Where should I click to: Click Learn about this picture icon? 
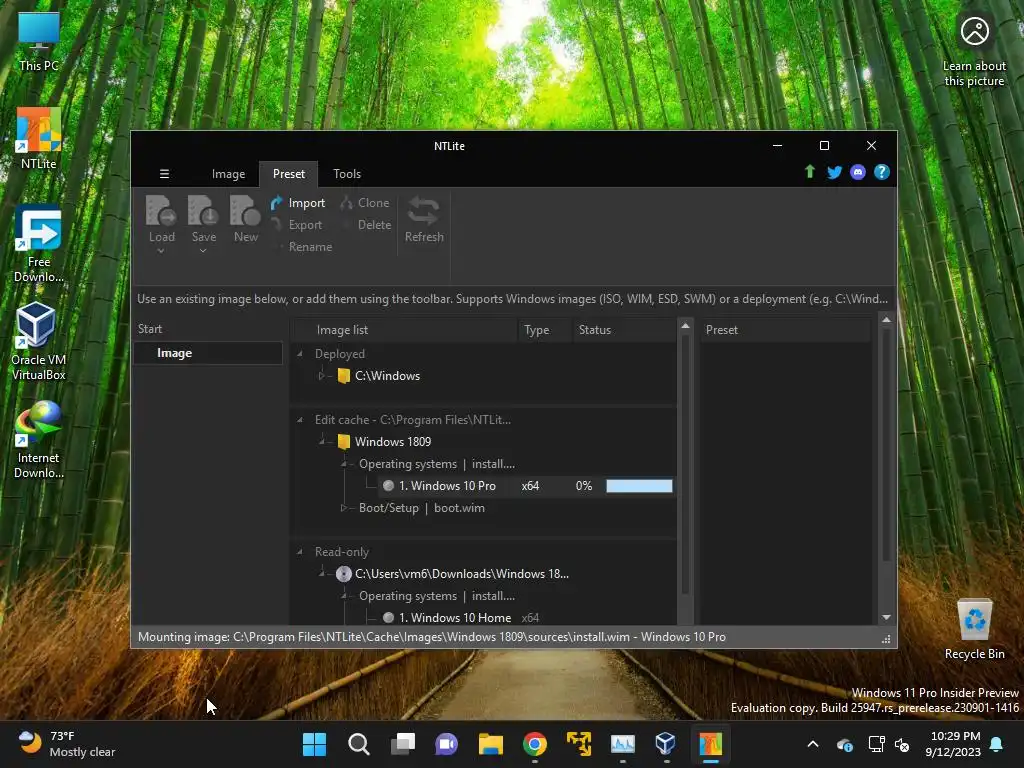[x=974, y=51]
